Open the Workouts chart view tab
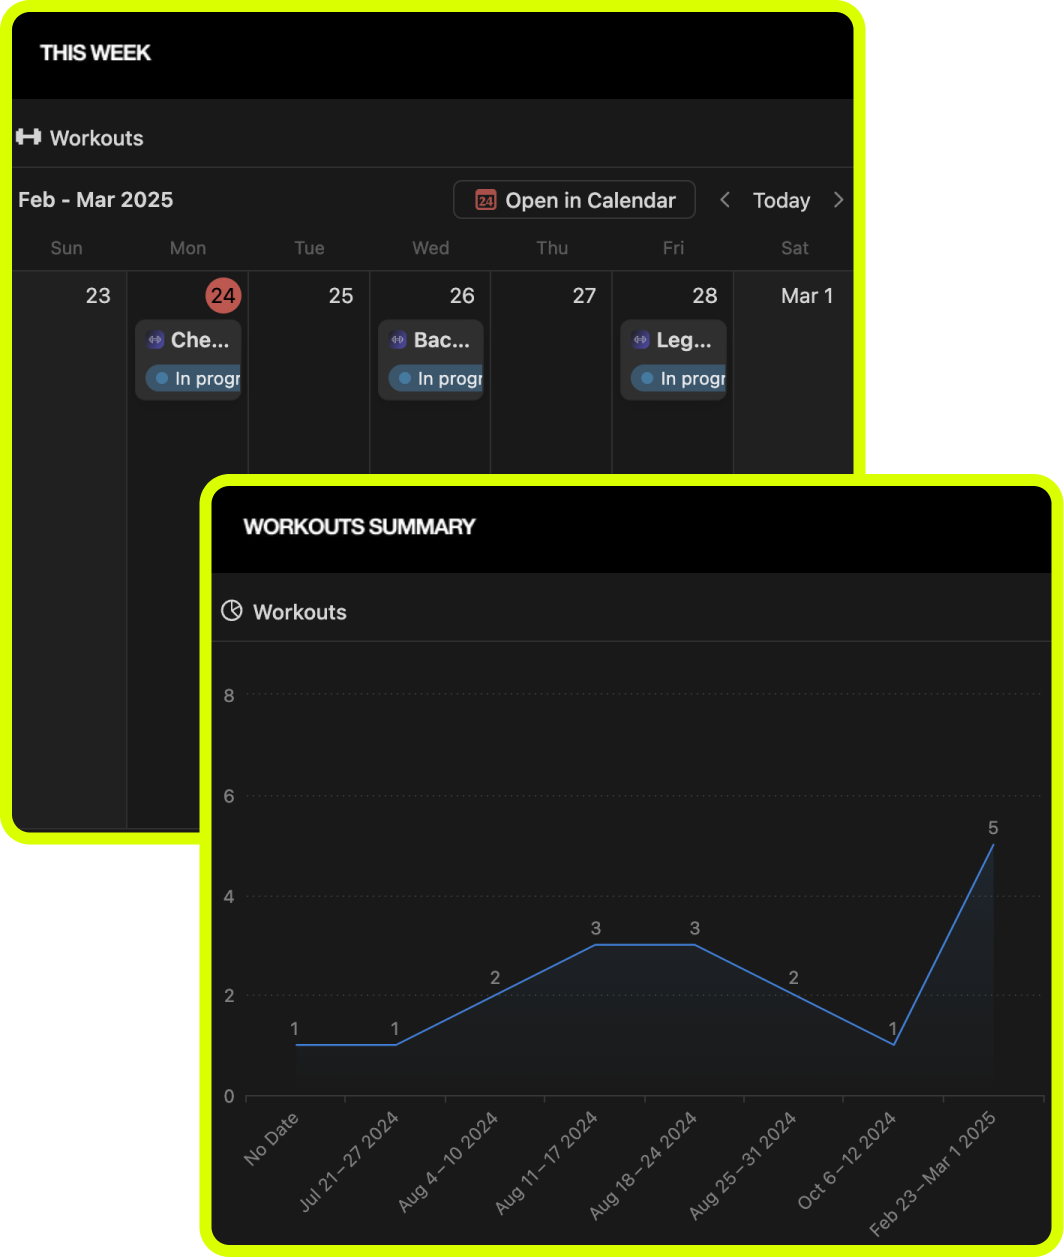The height and width of the screenshot is (1257, 1064). 299,612
